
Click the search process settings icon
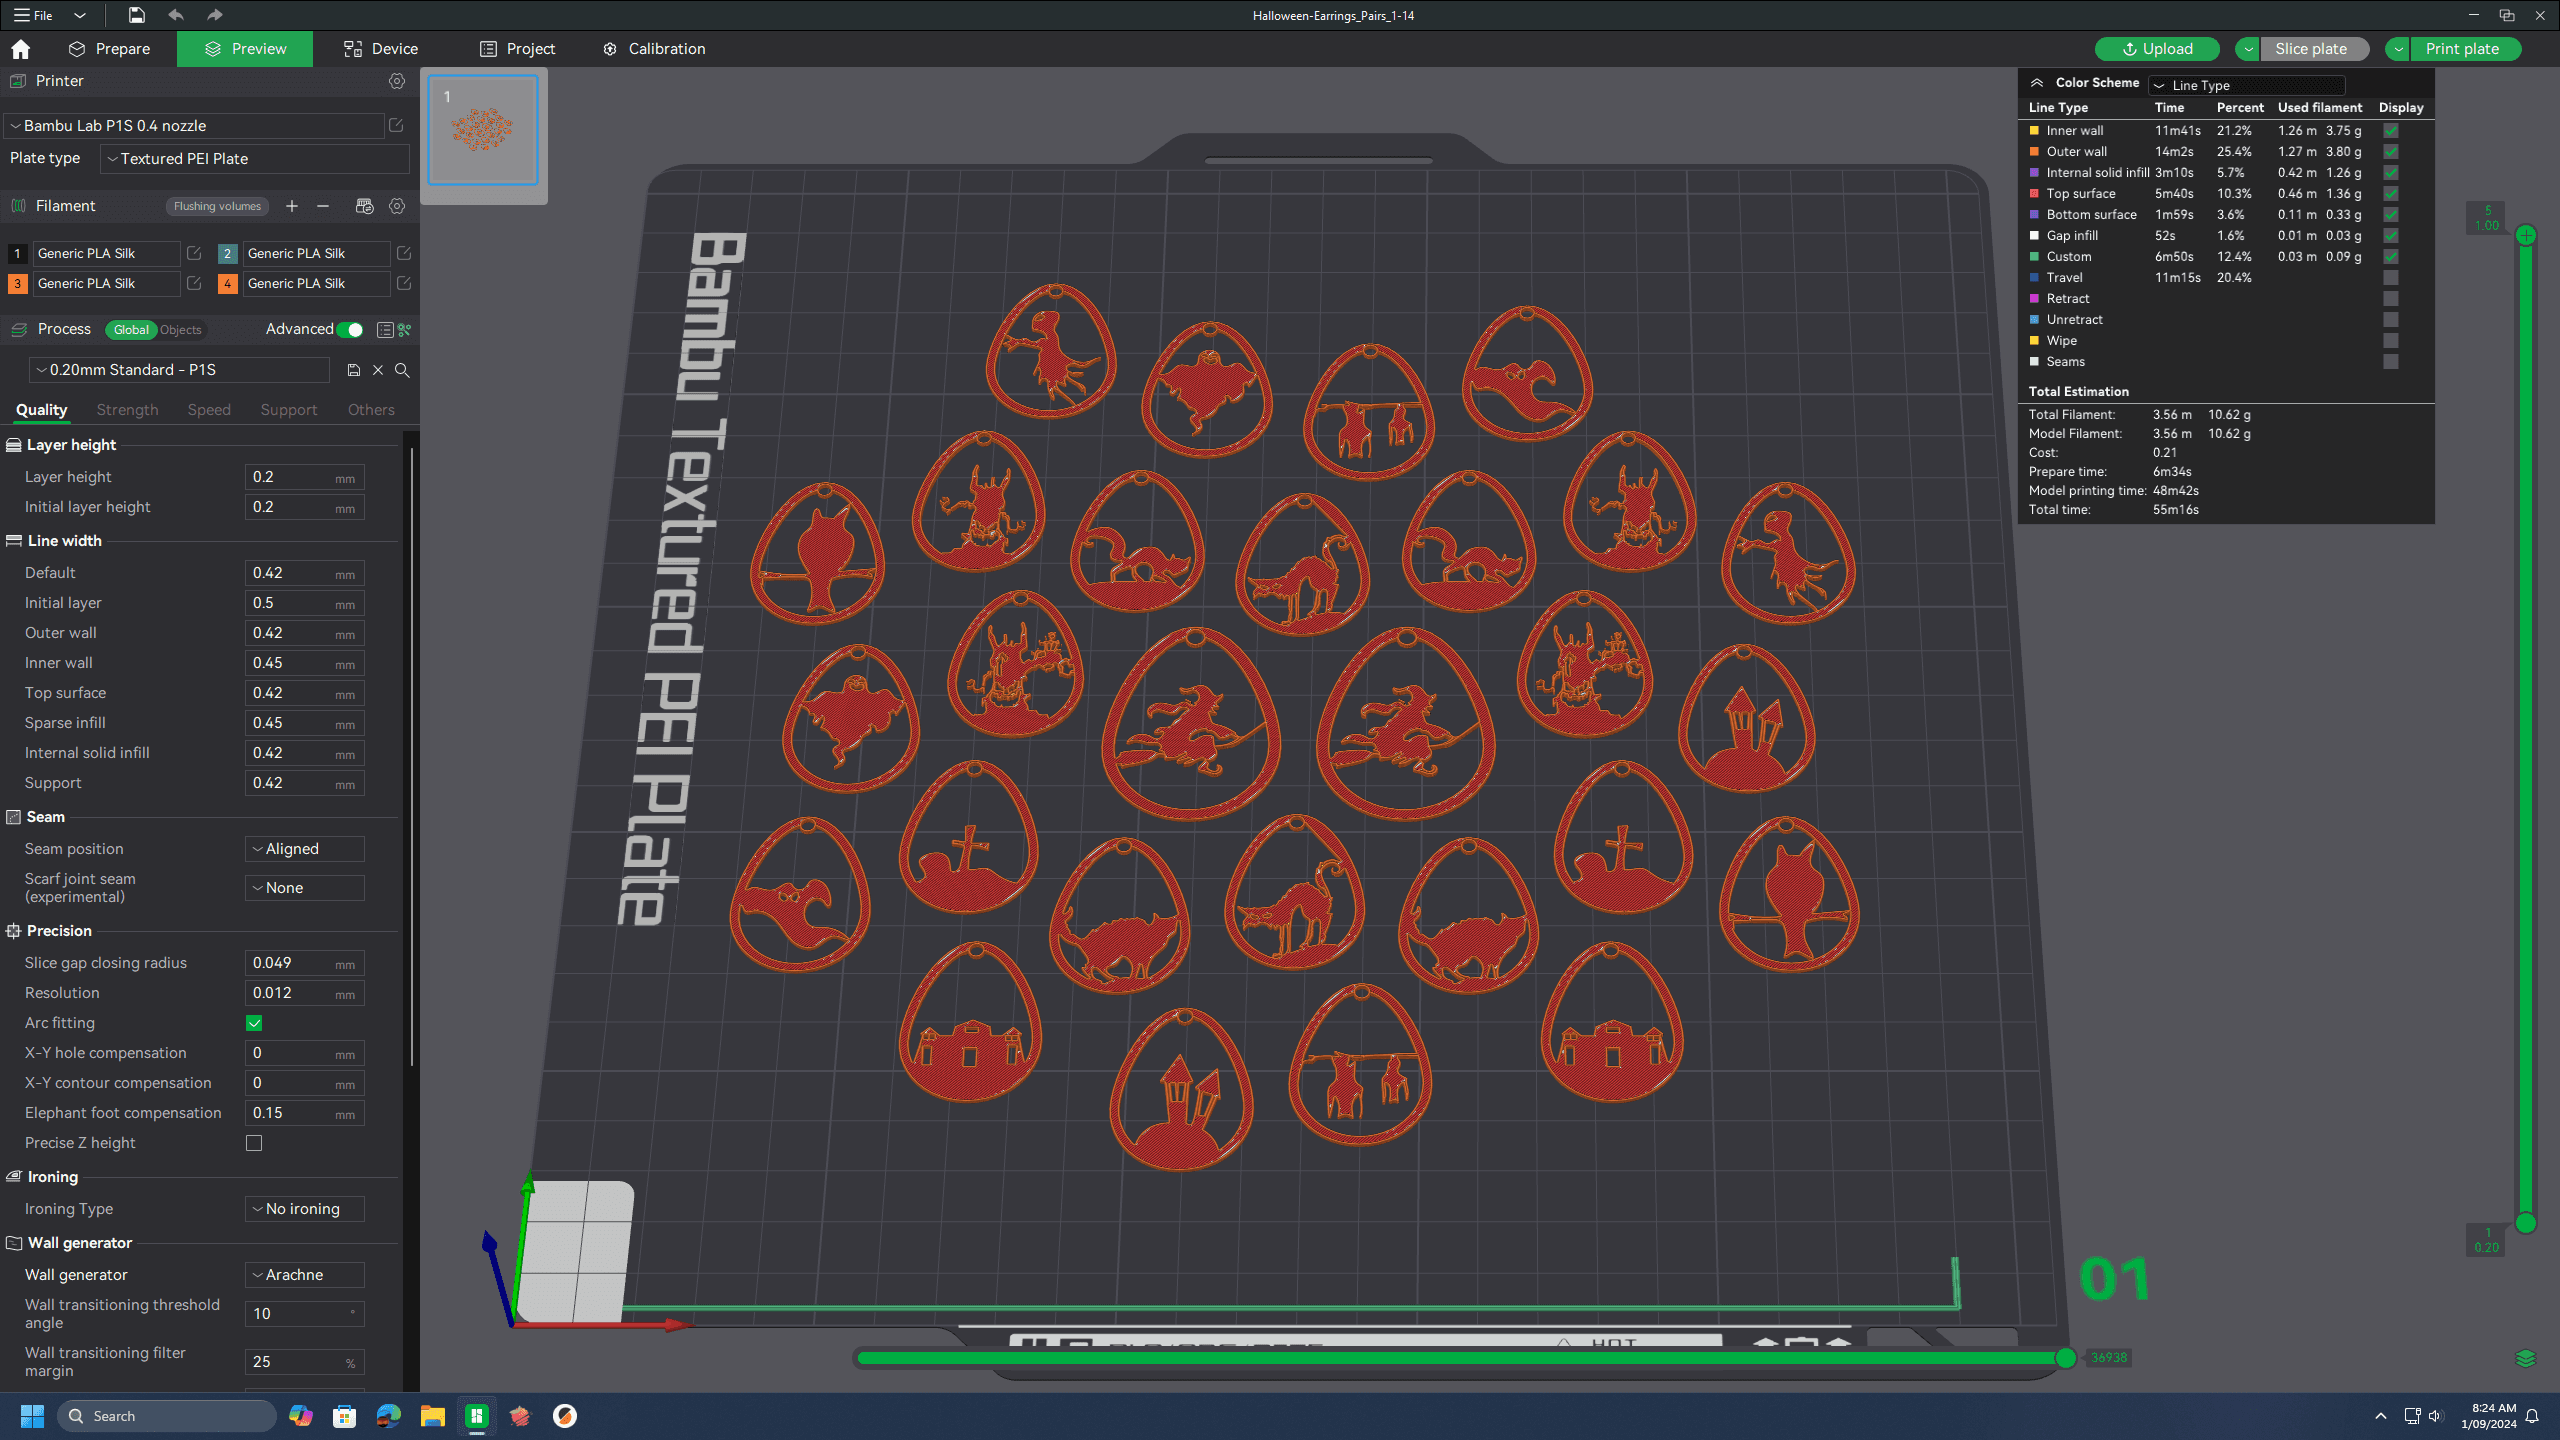tap(403, 369)
